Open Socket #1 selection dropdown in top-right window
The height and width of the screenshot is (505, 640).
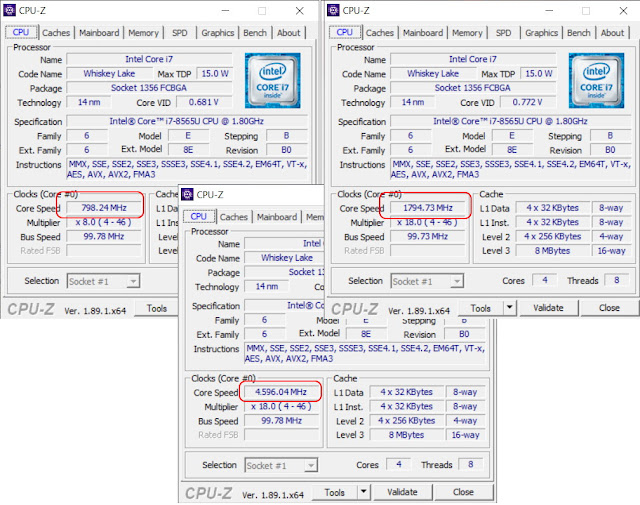[x=427, y=281]
